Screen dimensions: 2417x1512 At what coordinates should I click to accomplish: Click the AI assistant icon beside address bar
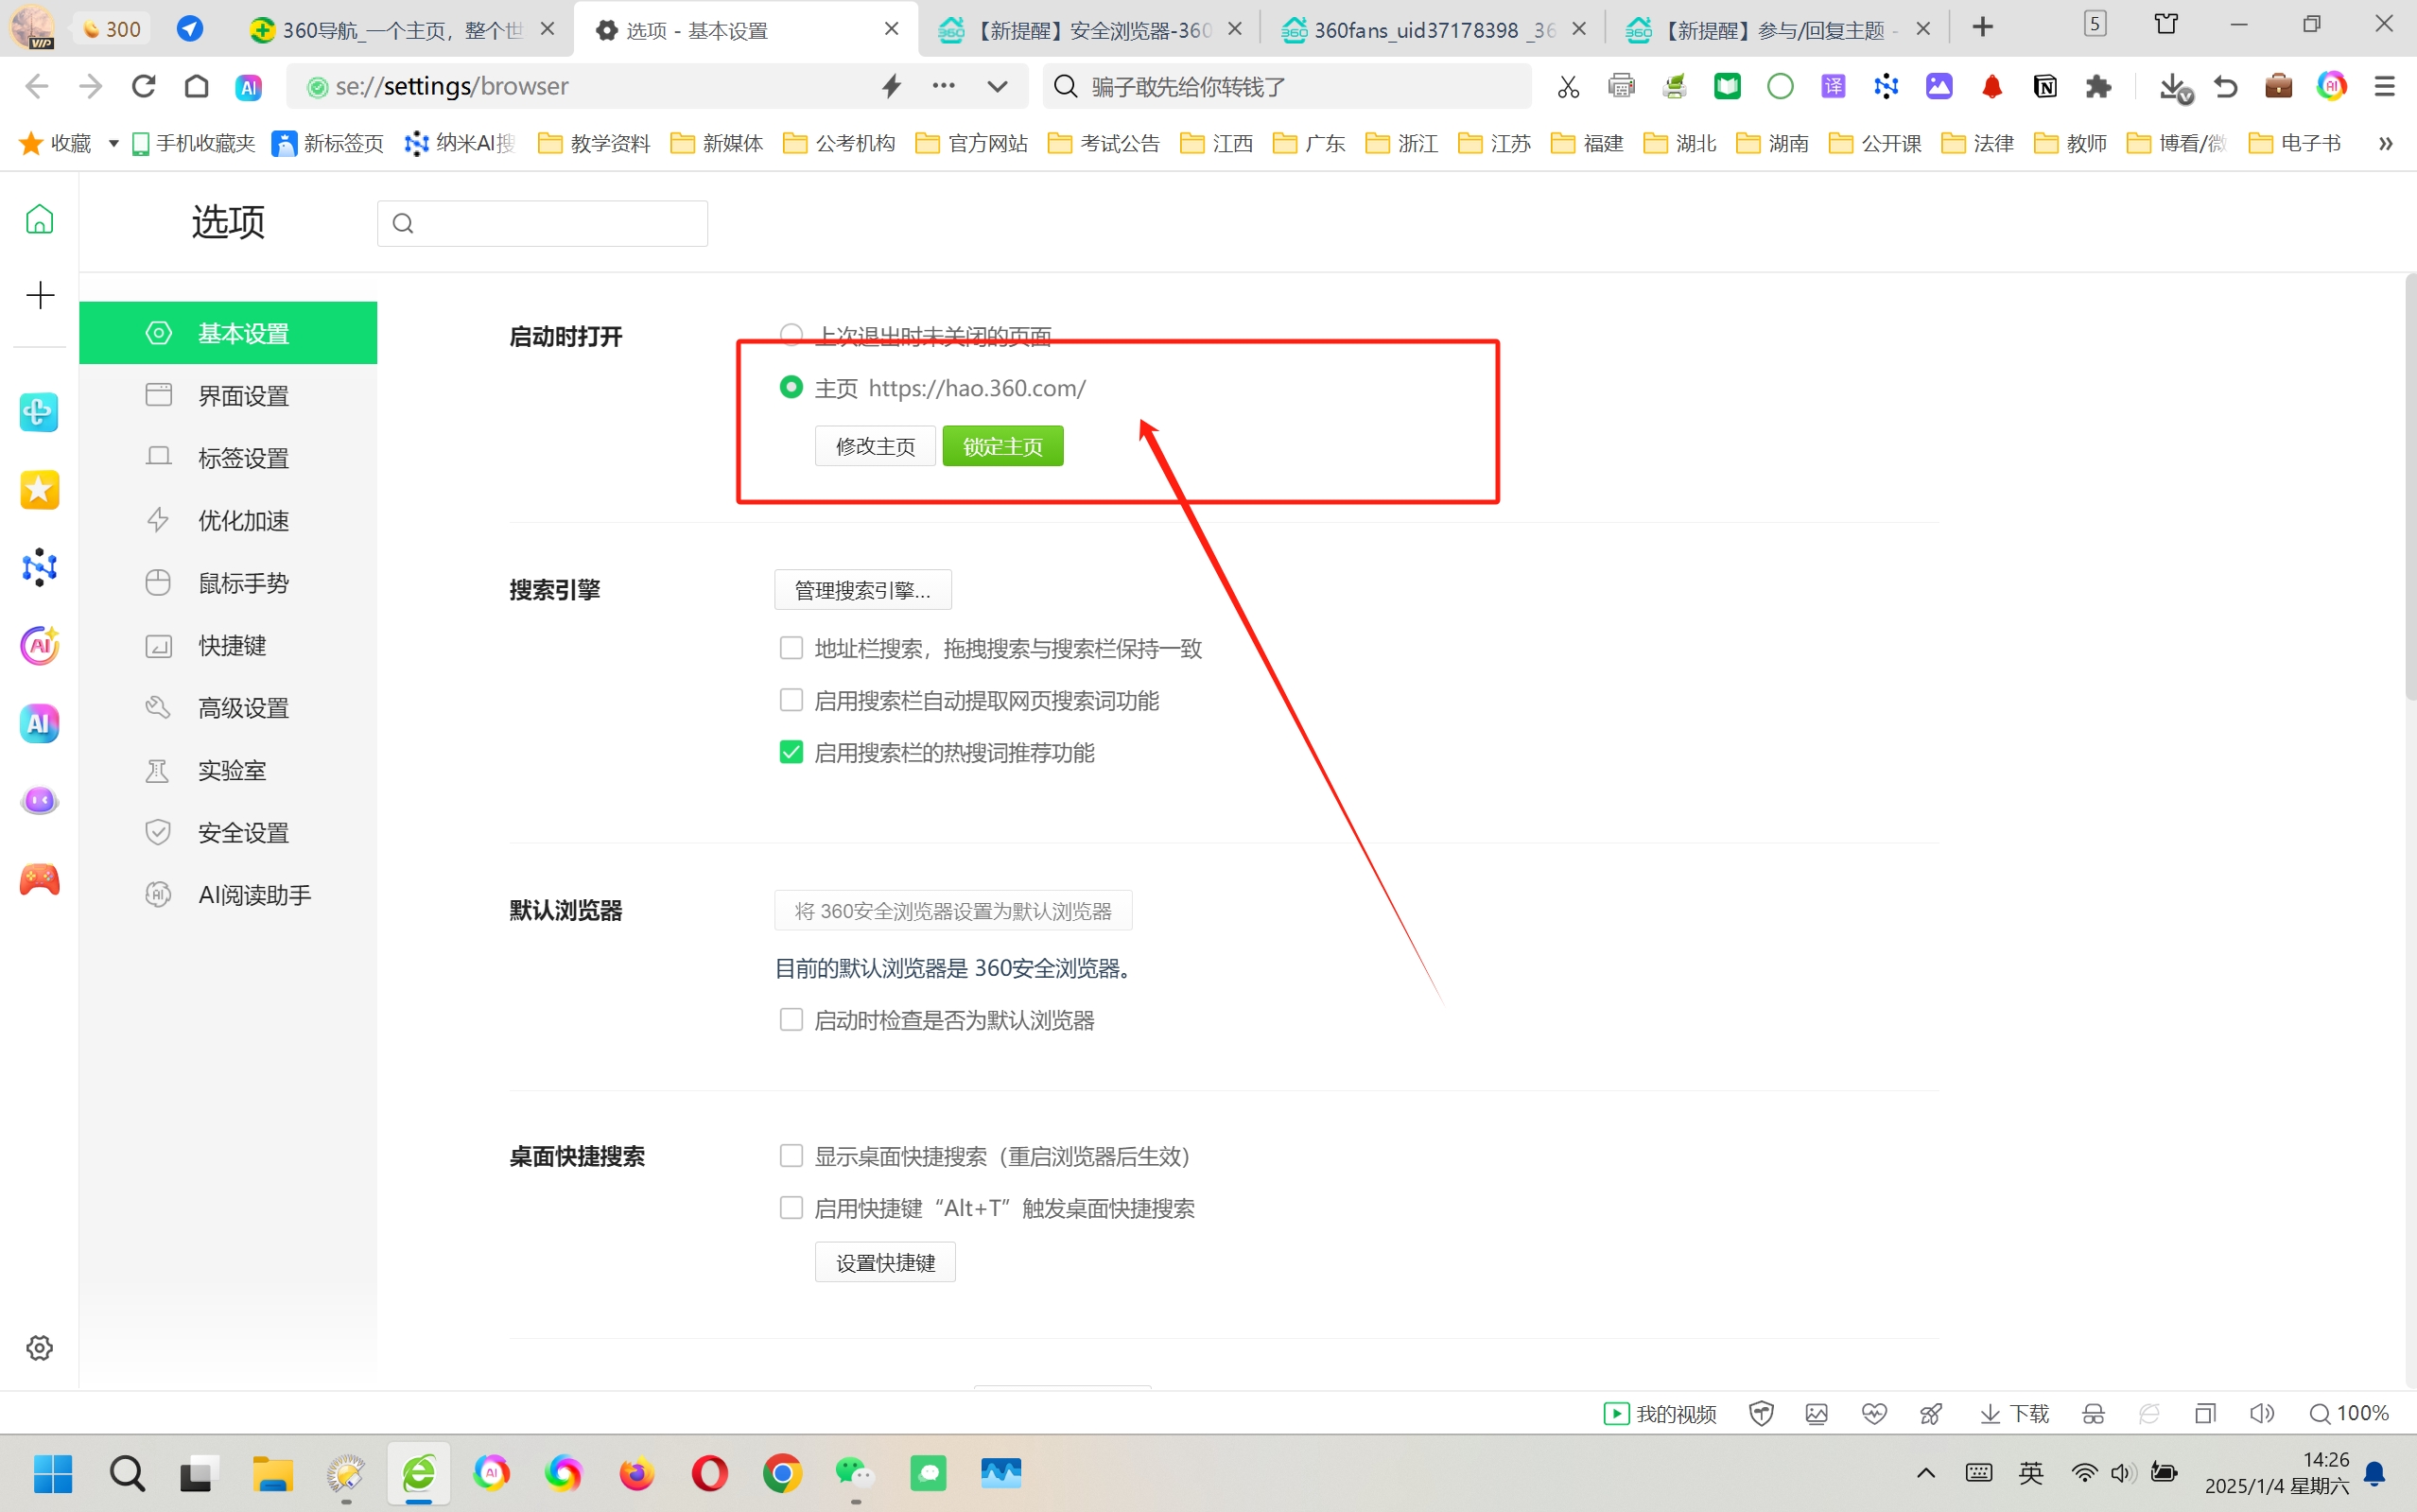249,88
